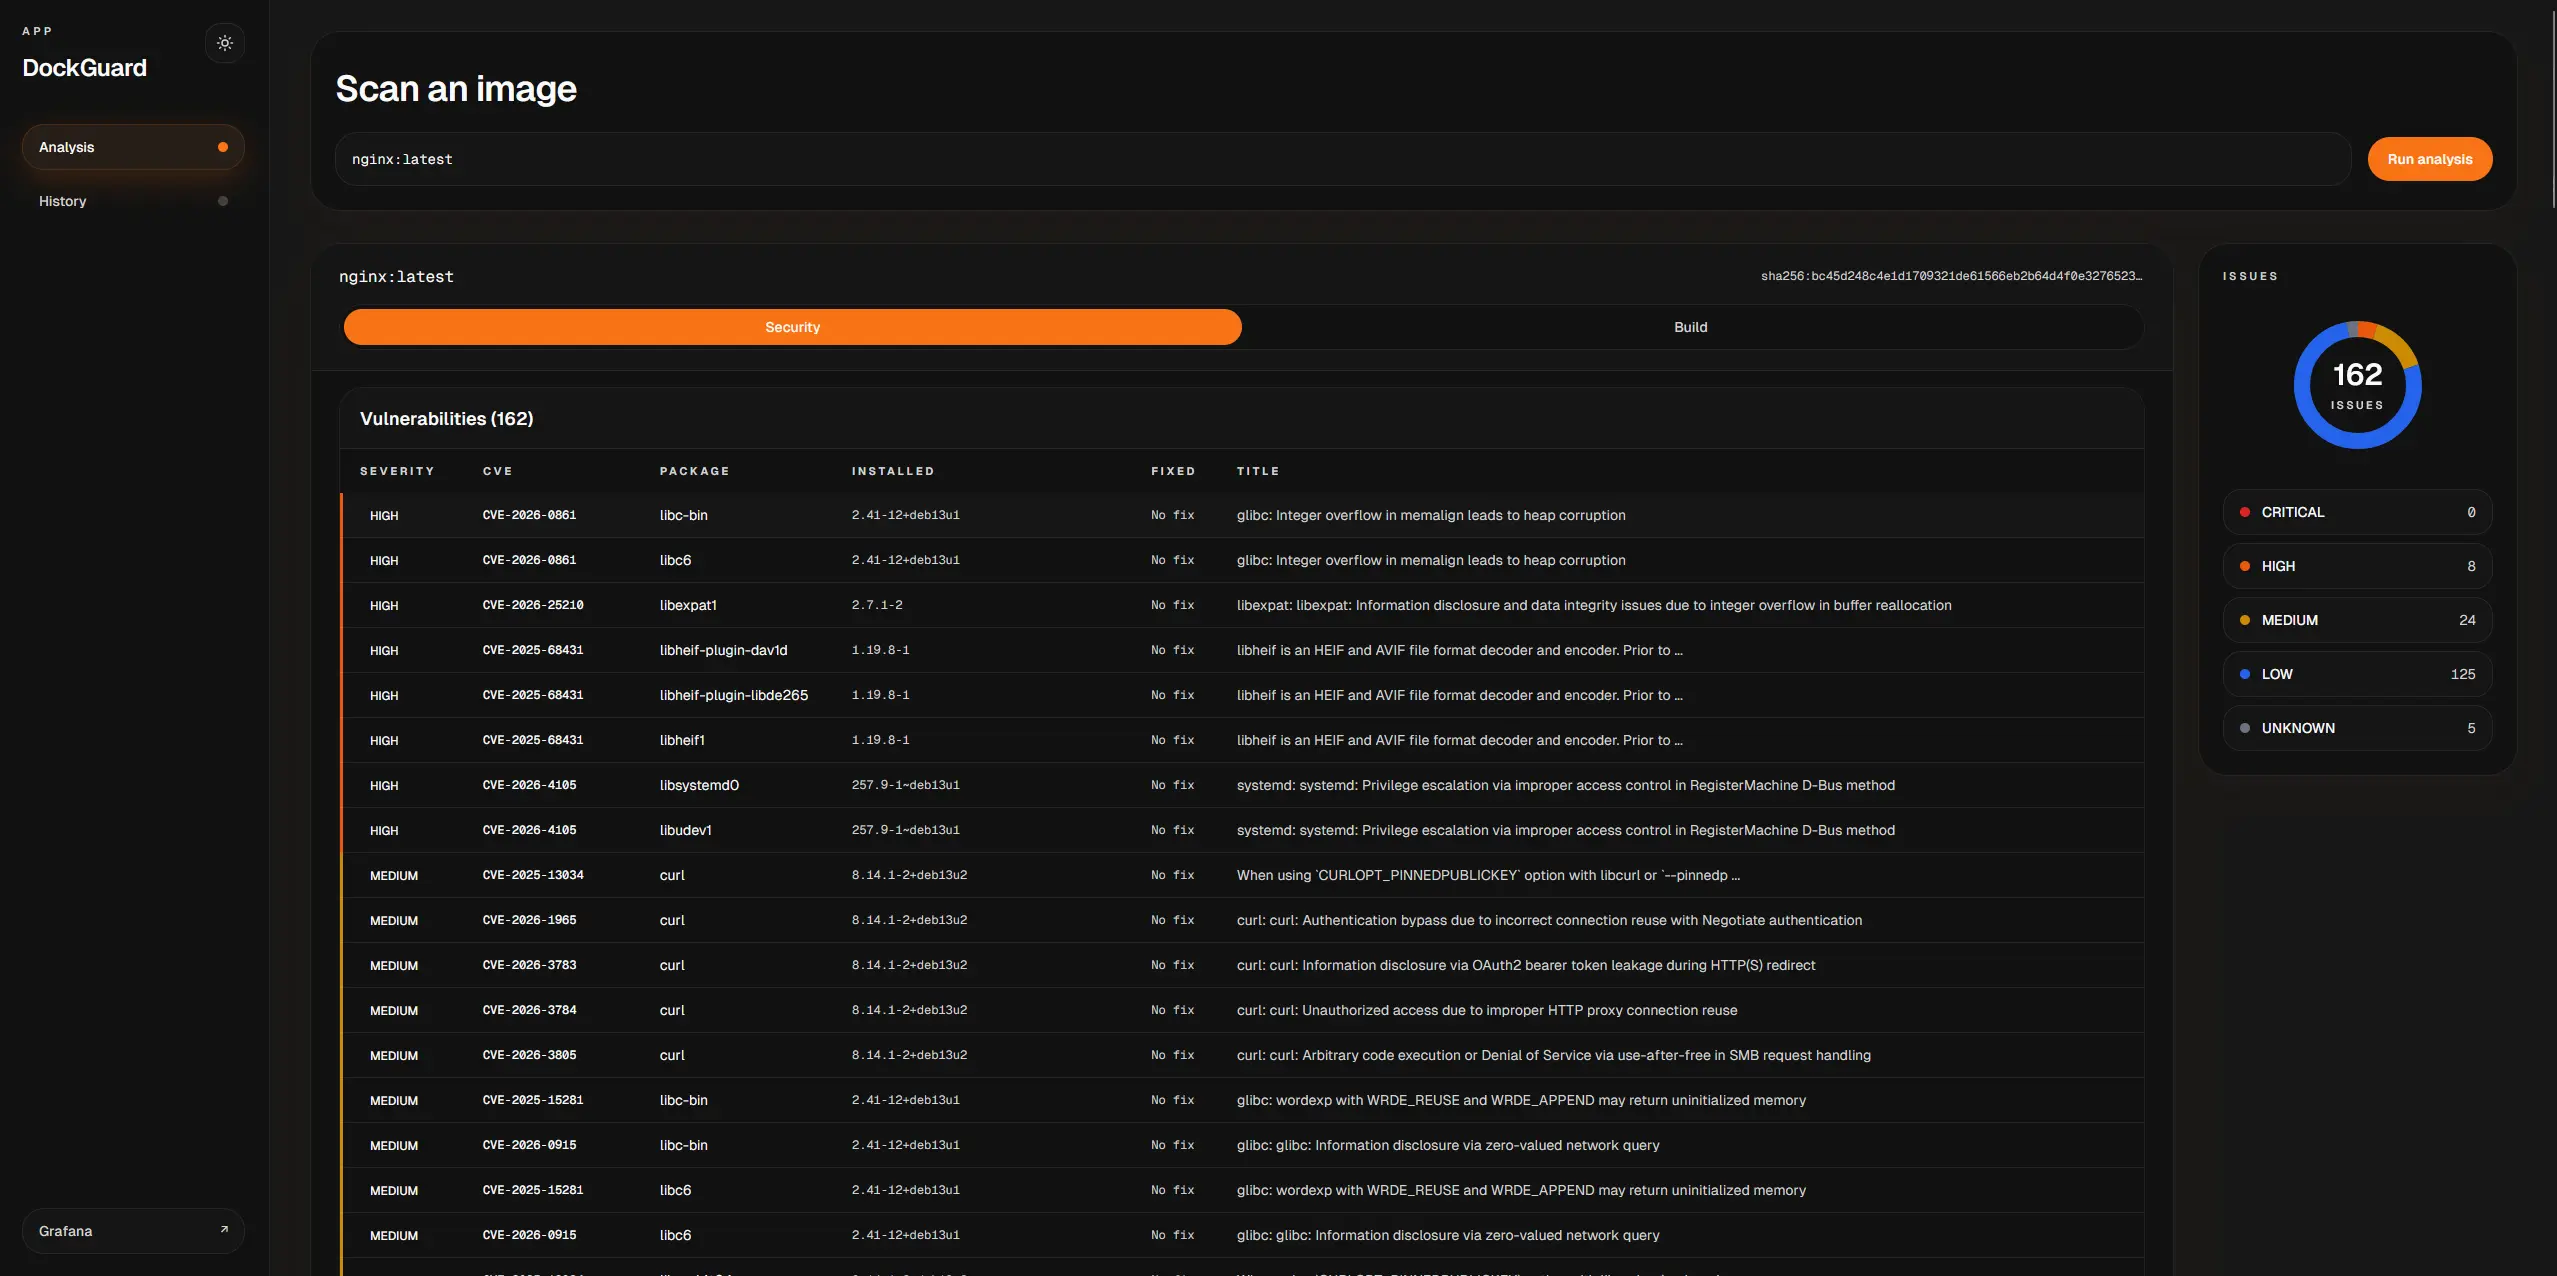The image size is (2557, 1276).
Task: Click the FIXED column header
Action: point(1173,471)
